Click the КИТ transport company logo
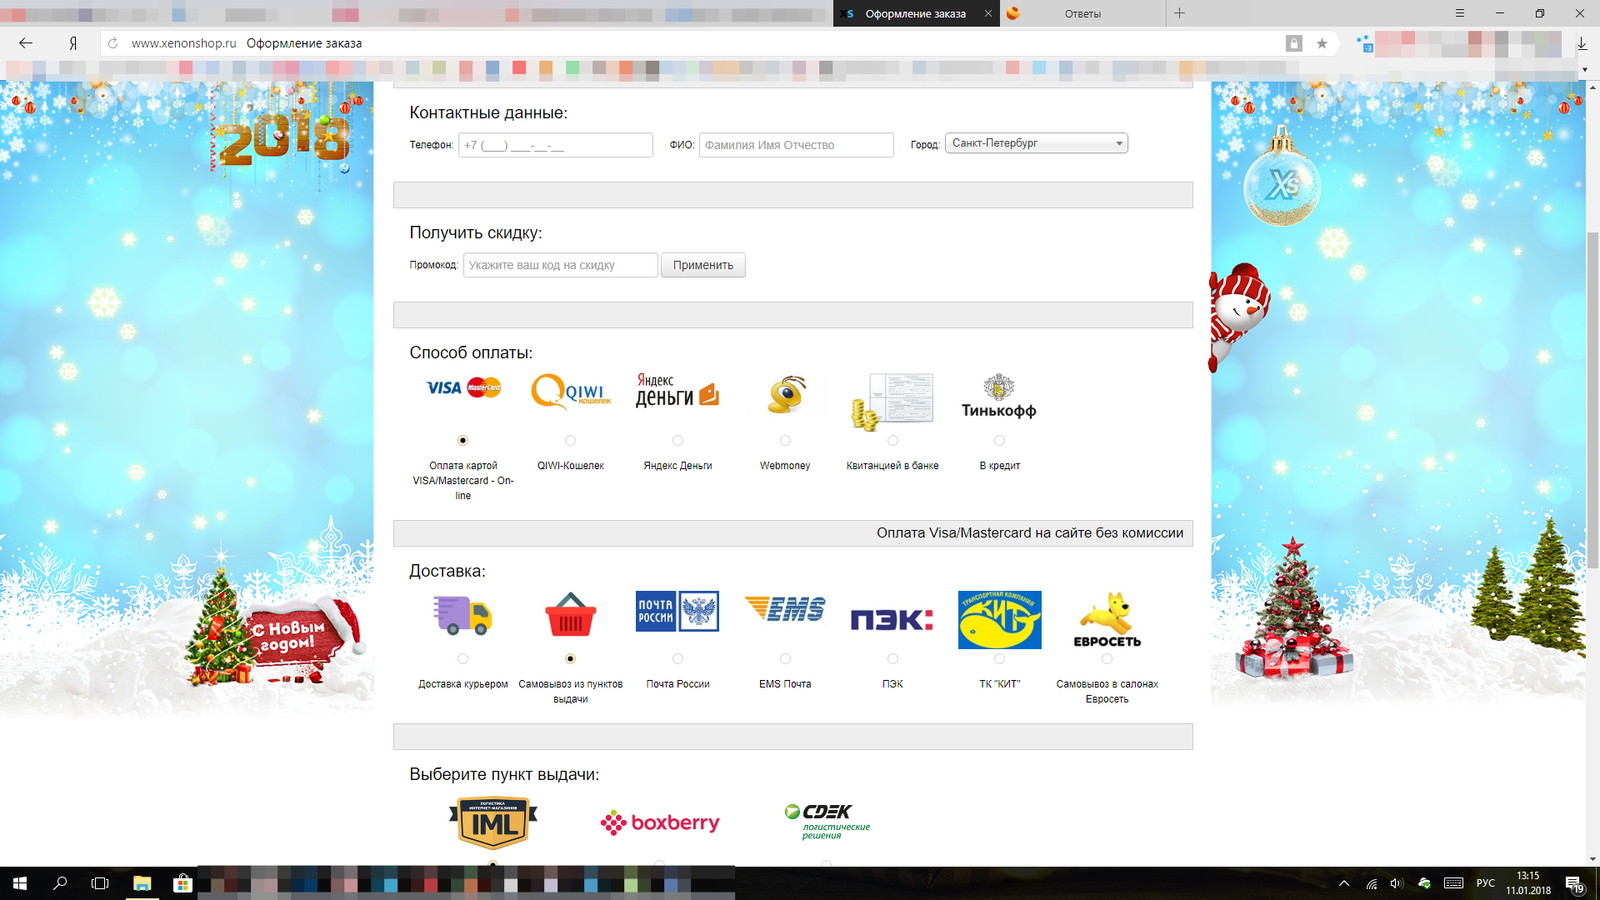Viewport: 1600px width, 900px height. point(1000,620)
